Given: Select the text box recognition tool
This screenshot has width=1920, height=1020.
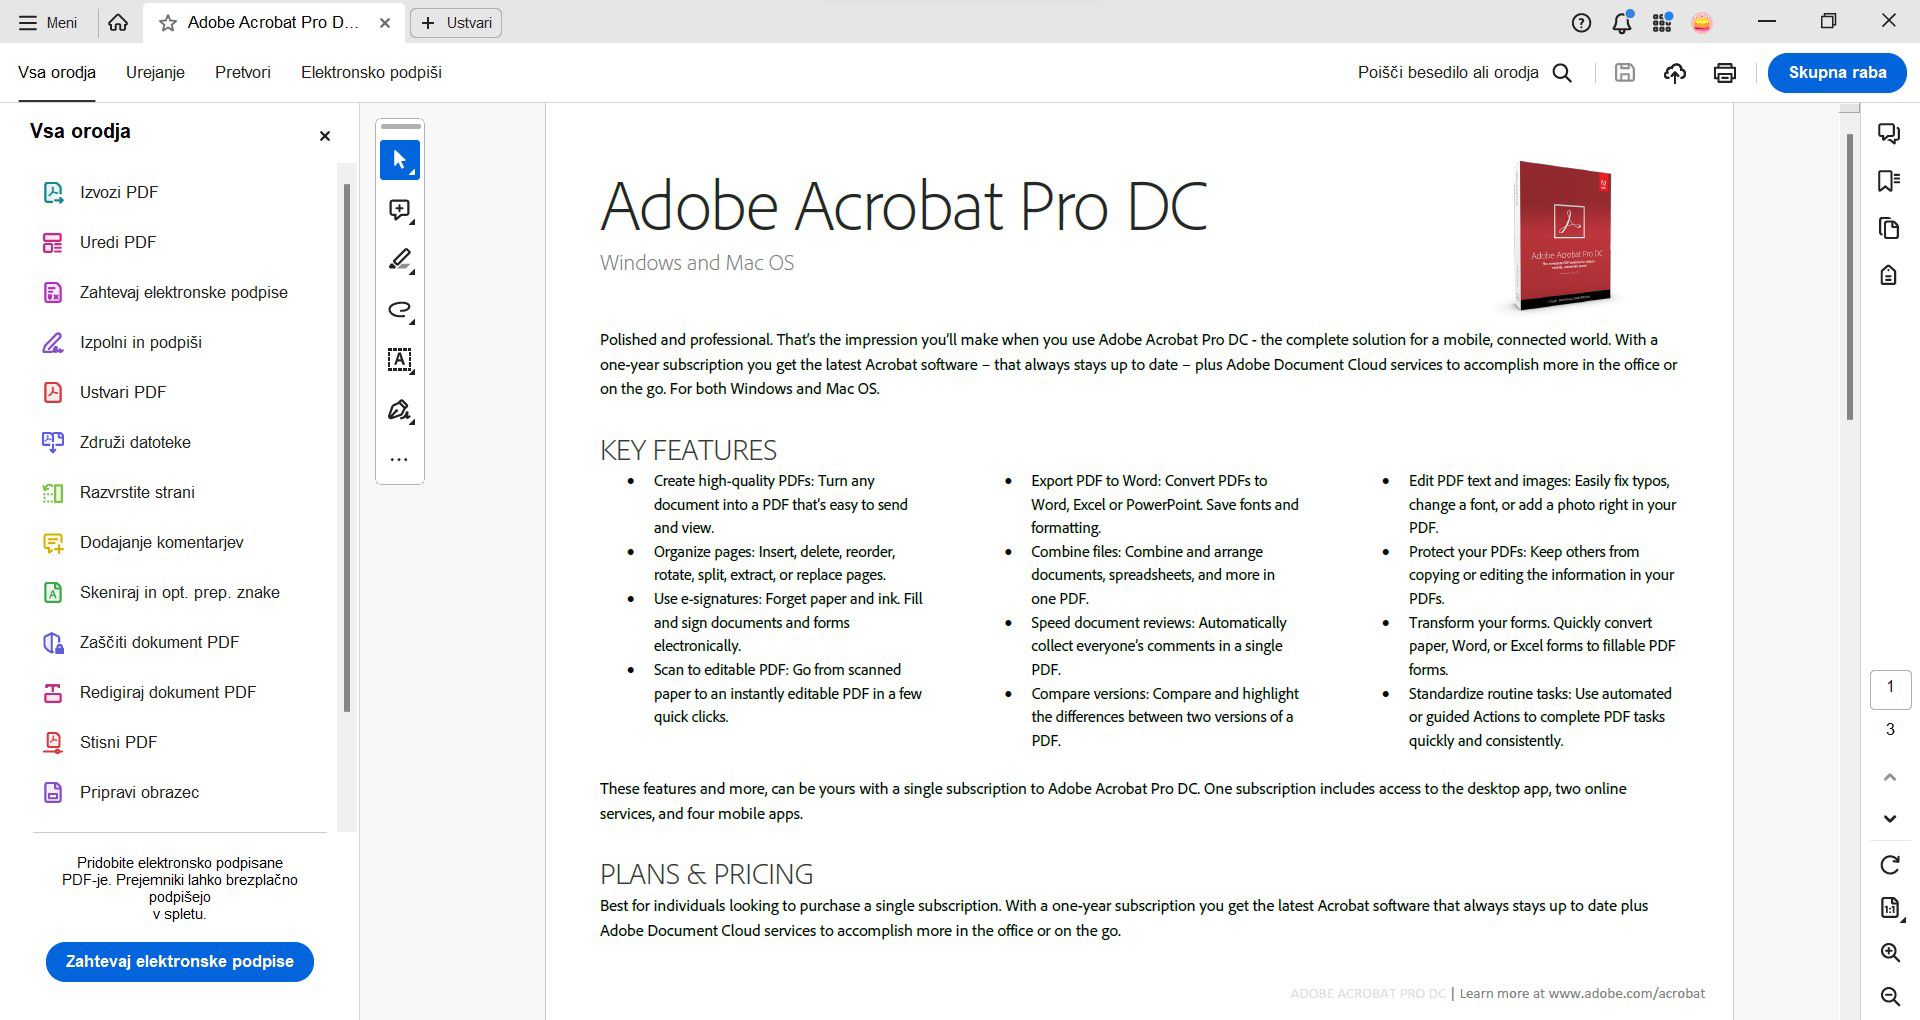Looking at the screenshot, I should tap(400, 360).
